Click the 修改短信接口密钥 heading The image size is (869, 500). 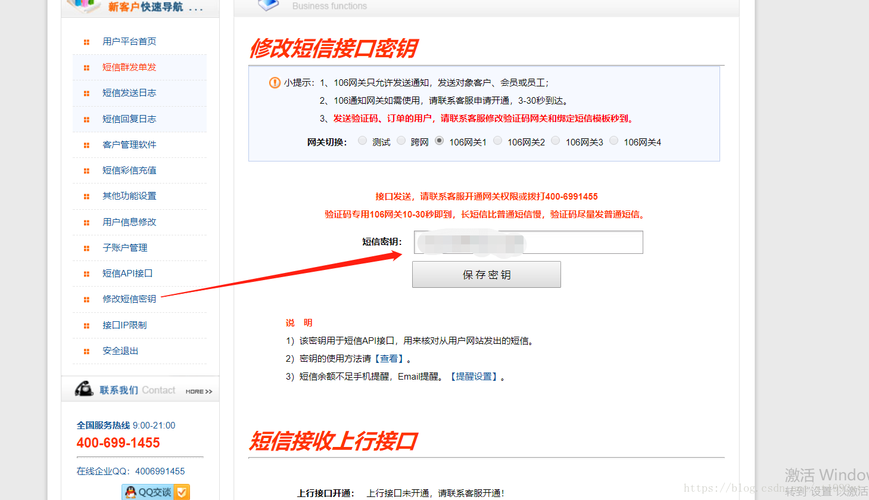tap(334, 49)
